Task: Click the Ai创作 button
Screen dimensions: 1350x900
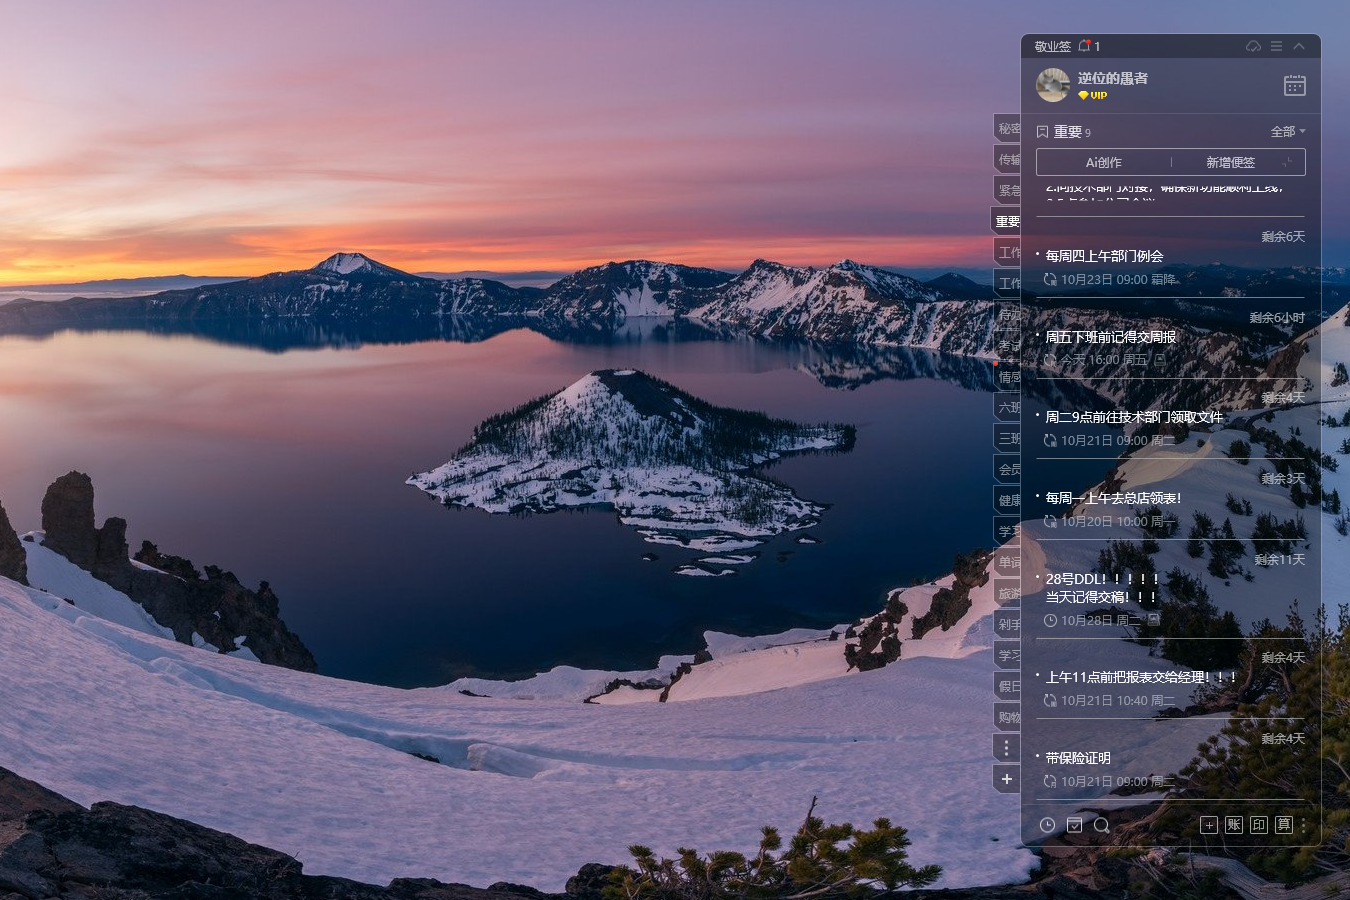Action: (1103, 162)
